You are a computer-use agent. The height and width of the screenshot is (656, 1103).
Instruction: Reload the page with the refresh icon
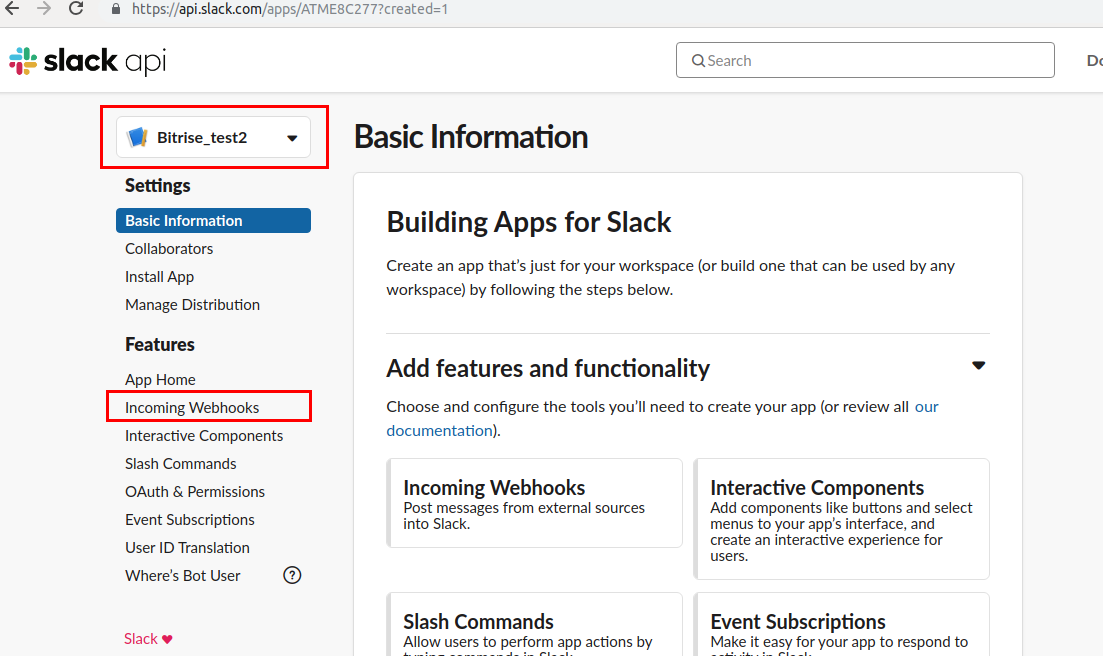click(76, 9)
